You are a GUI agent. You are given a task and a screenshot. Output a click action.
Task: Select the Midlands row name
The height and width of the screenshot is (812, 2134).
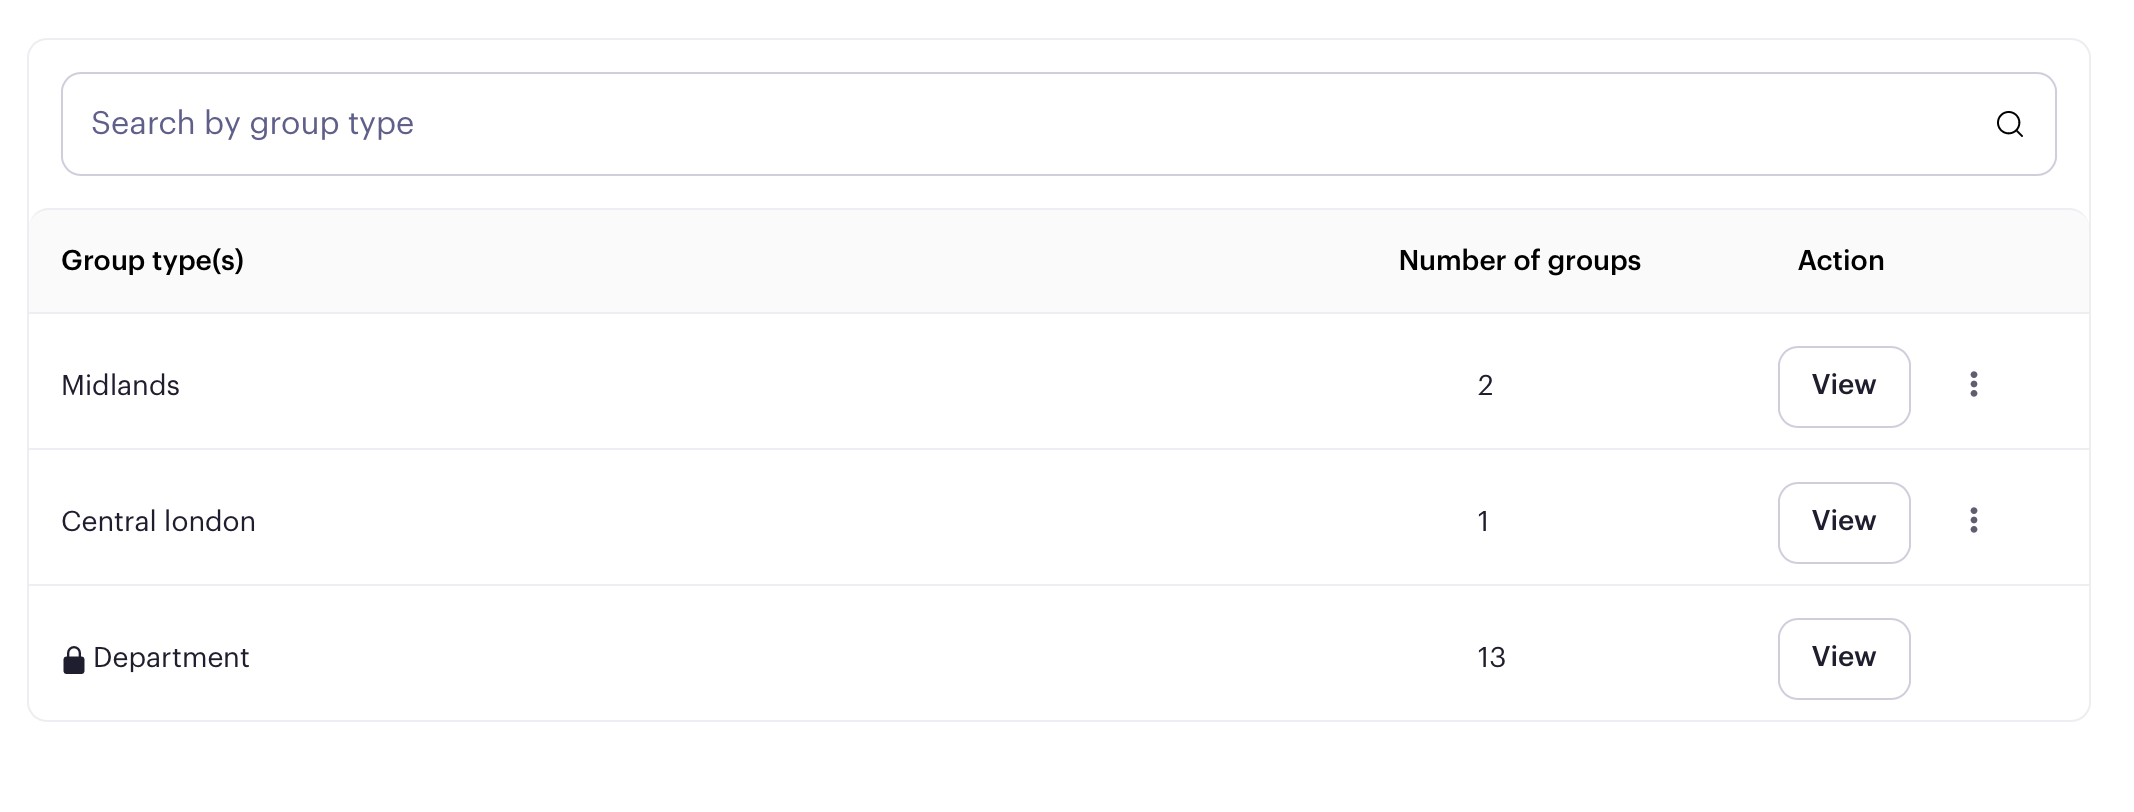pyautogui.click(x=121, y=386)
